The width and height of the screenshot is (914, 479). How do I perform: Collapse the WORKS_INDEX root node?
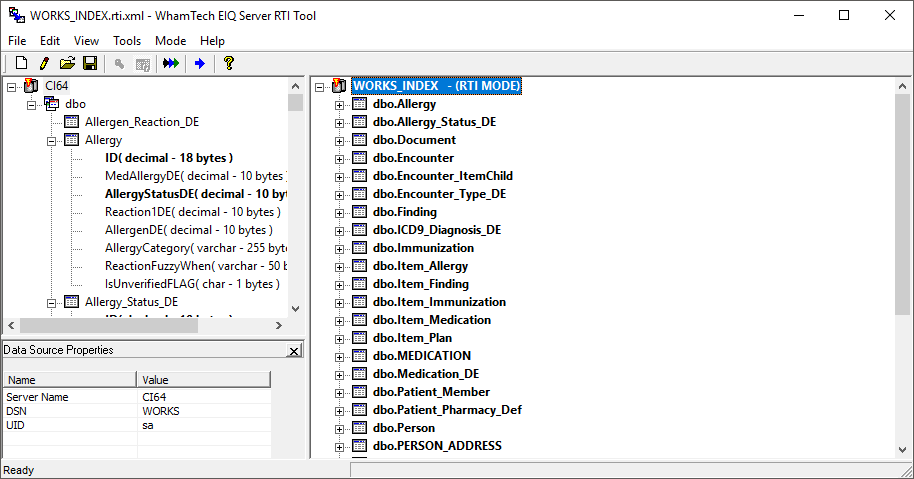319,87
